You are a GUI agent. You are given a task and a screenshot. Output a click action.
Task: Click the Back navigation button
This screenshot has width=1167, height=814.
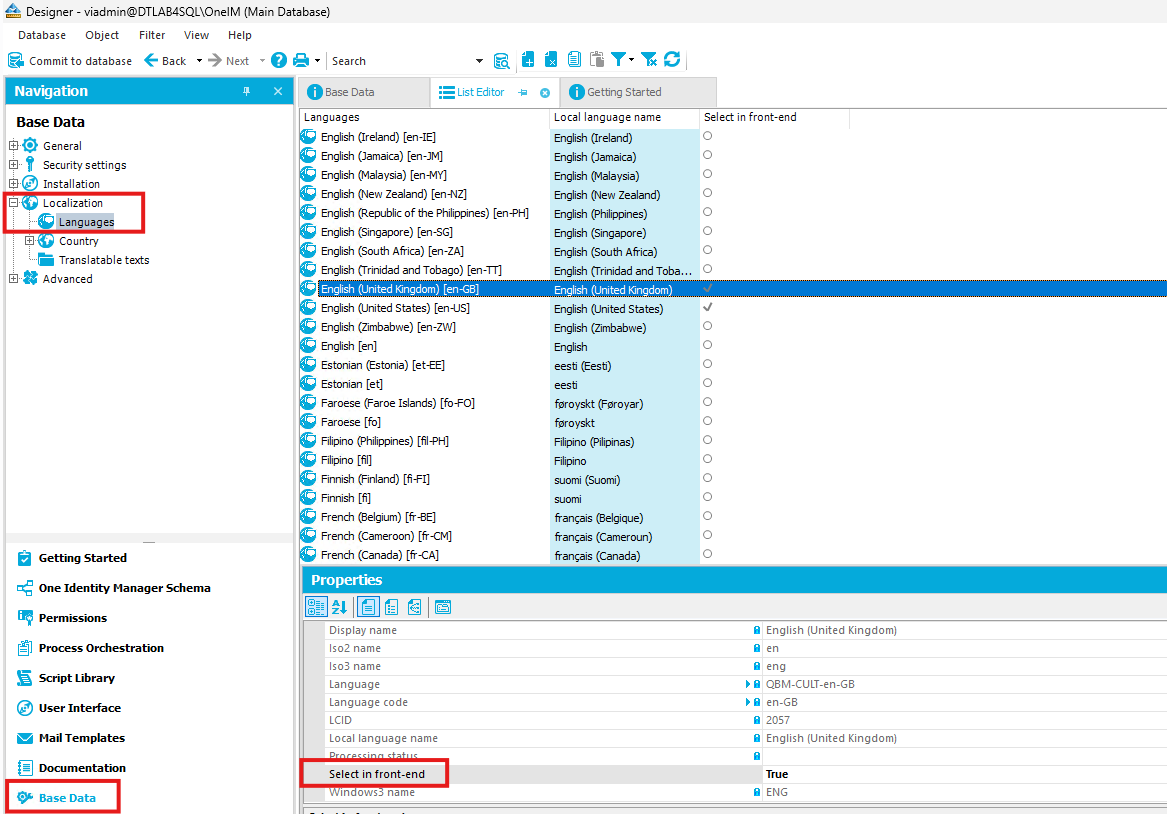tap(166, 61)
